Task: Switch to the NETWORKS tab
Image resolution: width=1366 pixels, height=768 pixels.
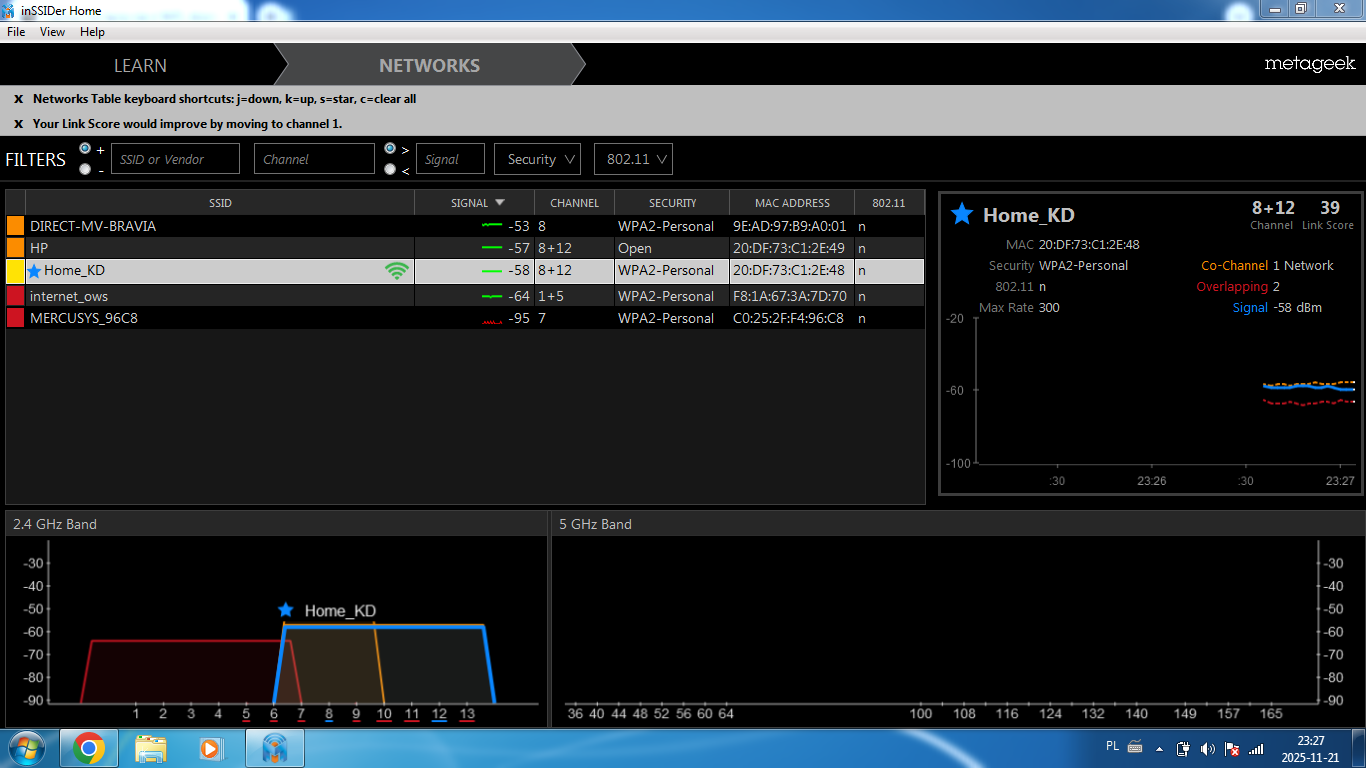Action: tap(429, 65)
